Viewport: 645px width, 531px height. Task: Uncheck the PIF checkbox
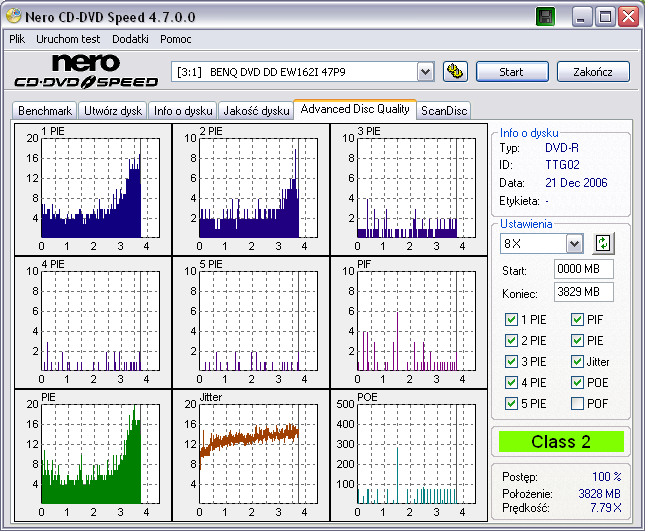577,320
